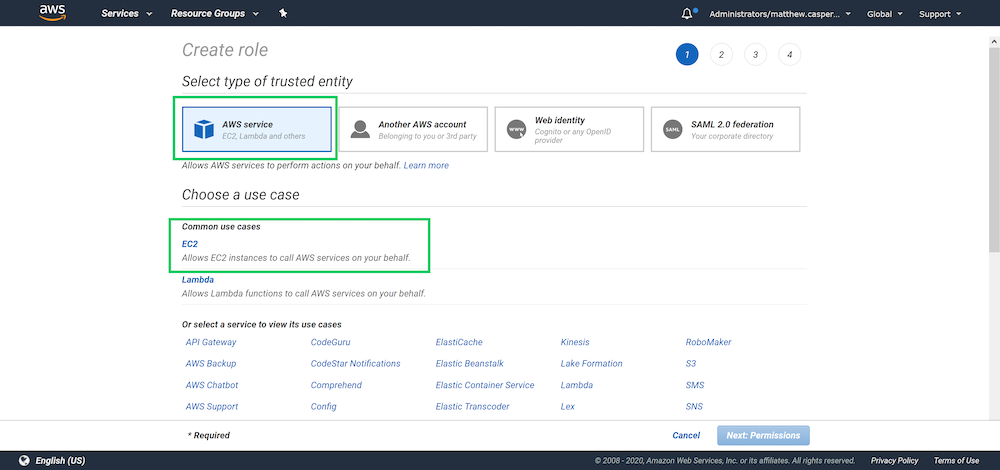1000x470 pixels.
Task: Open the notifications bell icon
Action: pyautogui.click(x=687, y=14)
